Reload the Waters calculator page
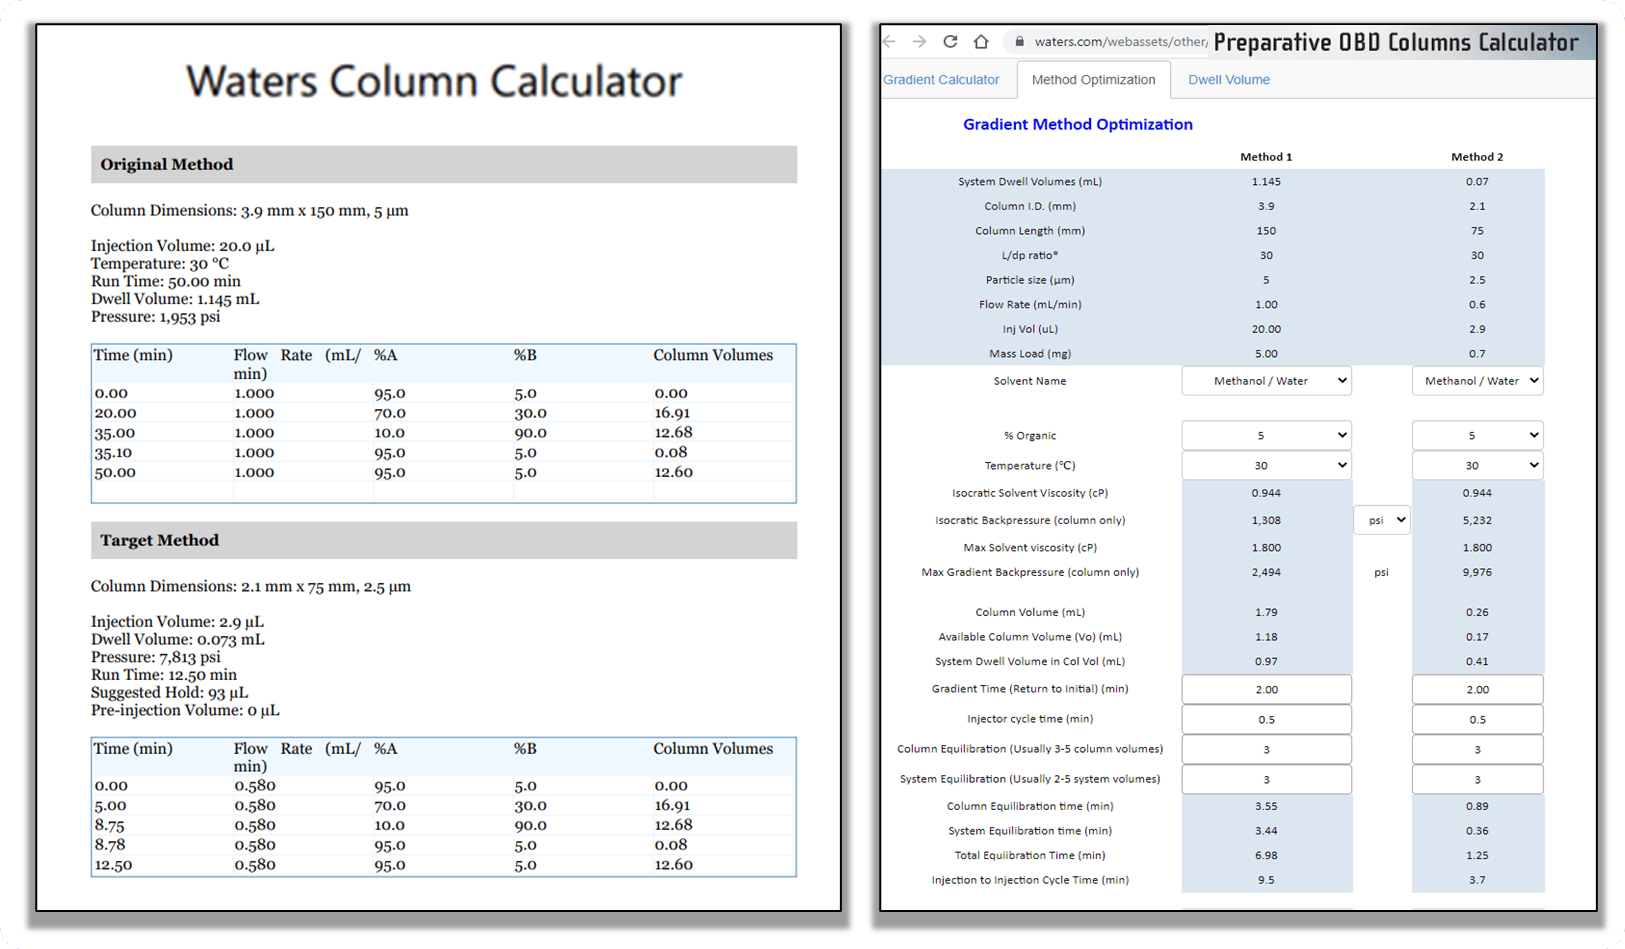Screen dimensions: 1625x949 (950, 42)
